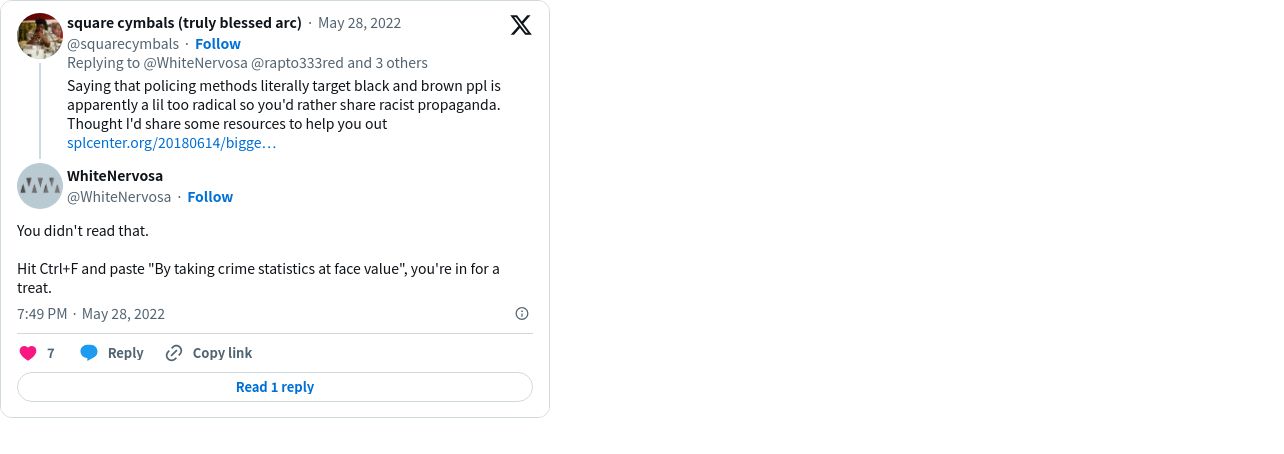Open the splcenter.org article link
Image resolution: width=1284 pixels, height=454 pixels.
click(x=172, y=143)
